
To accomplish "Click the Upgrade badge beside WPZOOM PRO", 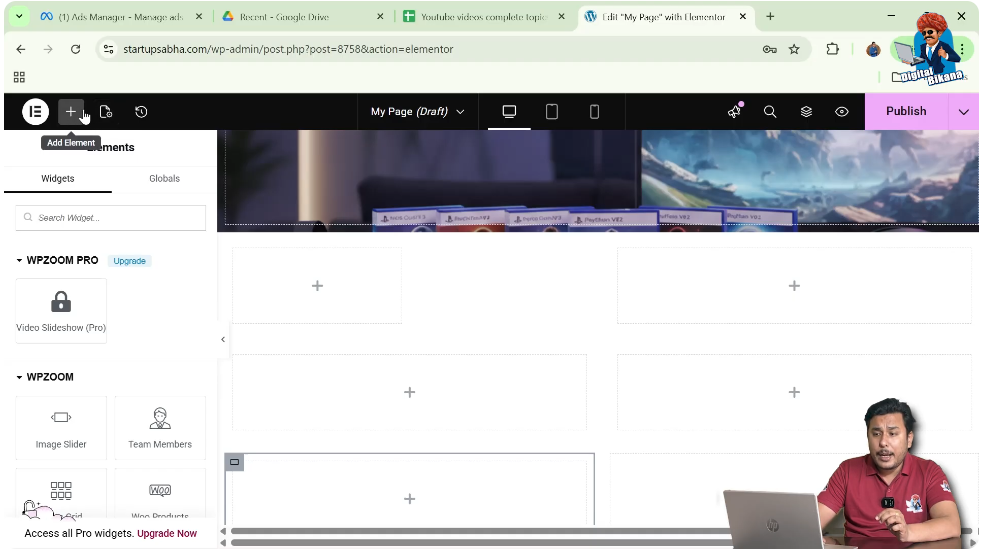I will (x=130, y=261).
